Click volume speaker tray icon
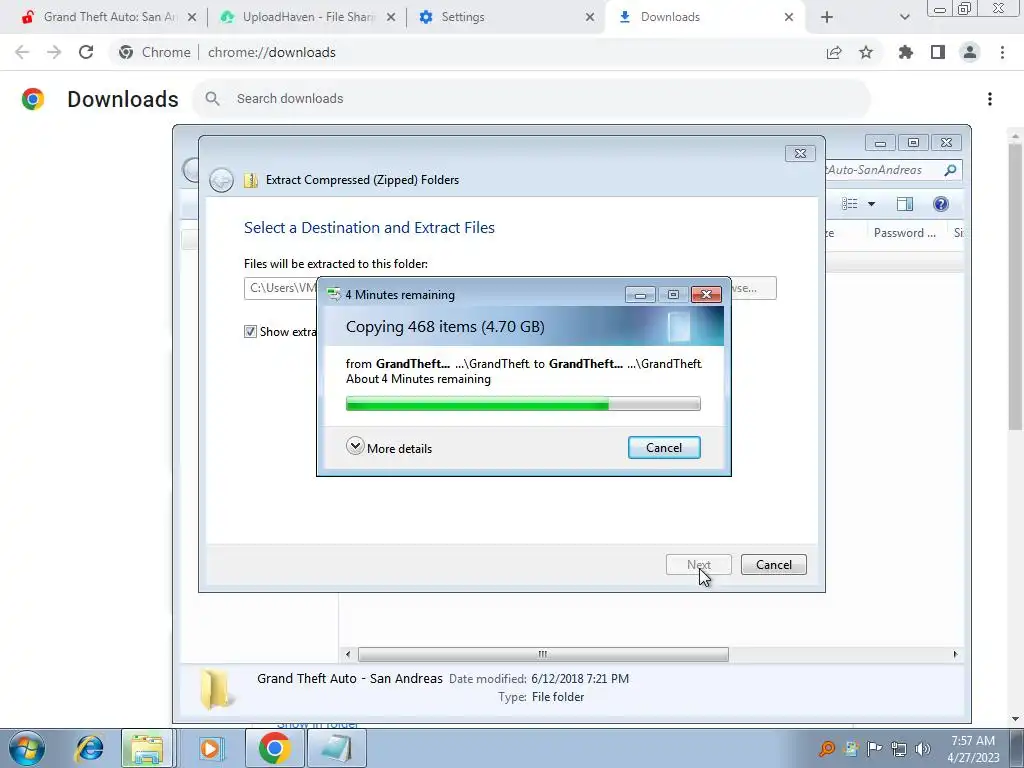This screenshot has height=768, width=1024. click(923, 748)
